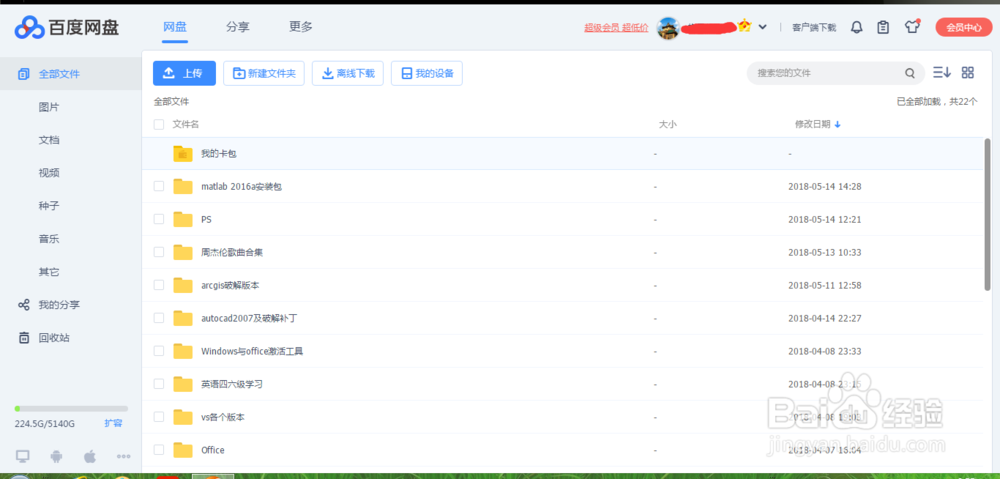Open the notifications bell icon
Image resolution: width=1000 pixels, height=479 pixels.
pos(857,27)
